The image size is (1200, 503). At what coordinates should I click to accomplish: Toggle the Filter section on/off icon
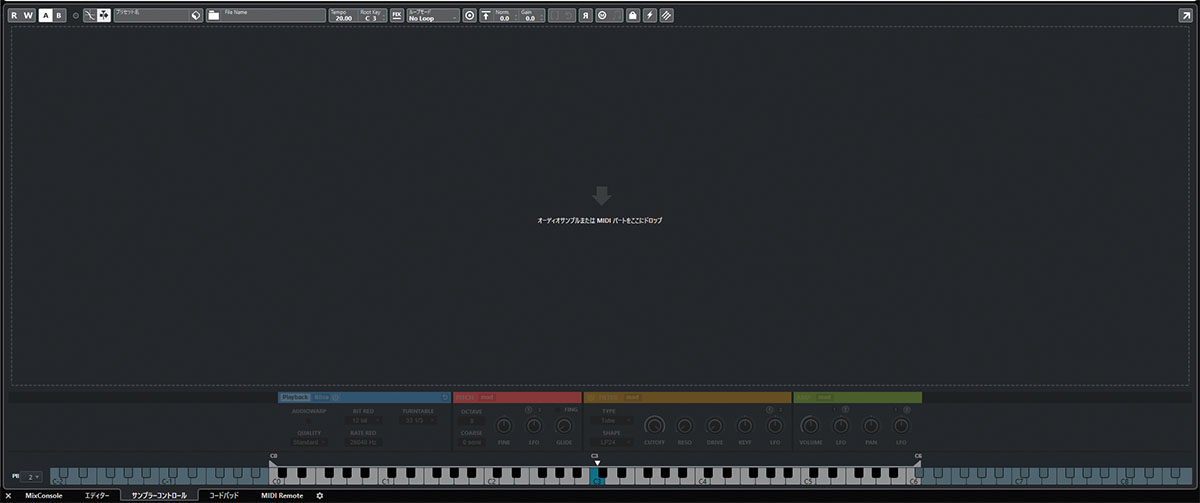point(591,397)
